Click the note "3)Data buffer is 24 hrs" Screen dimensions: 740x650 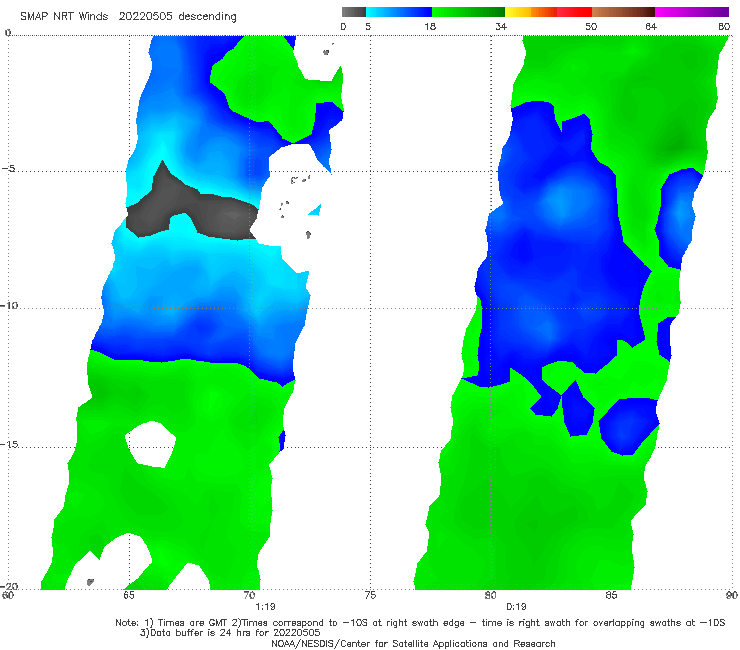[230, 633]
